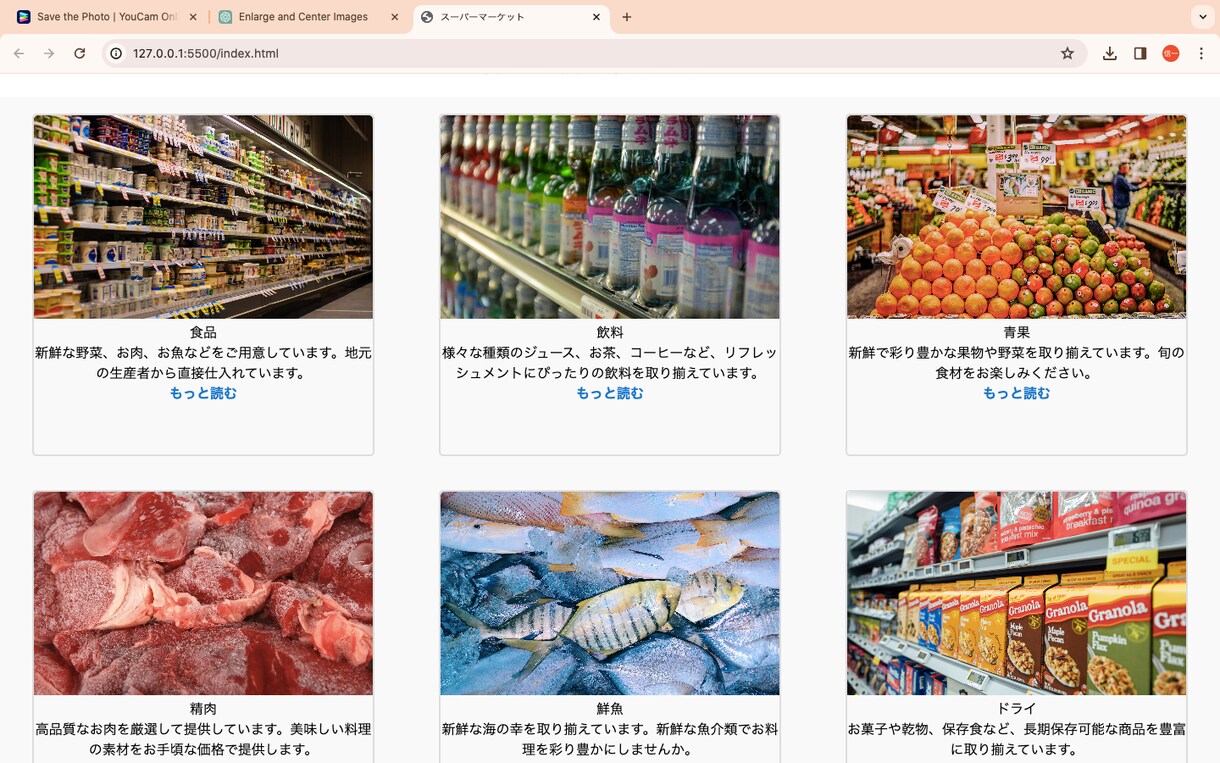The width and height of the screenshot is (1220, 763).
Task: Click the 飲料 card title
Action: click(x=610, y=332)
